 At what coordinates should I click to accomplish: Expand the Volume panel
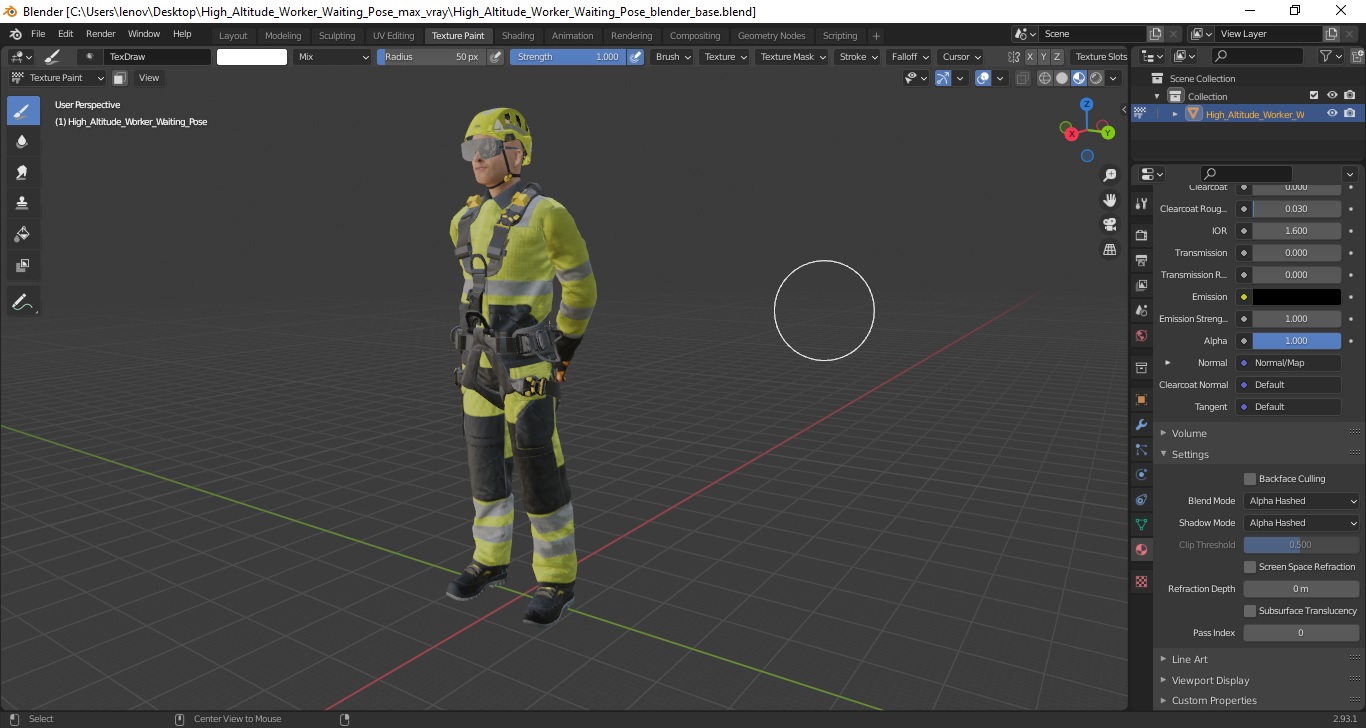tap(1189, 433)
